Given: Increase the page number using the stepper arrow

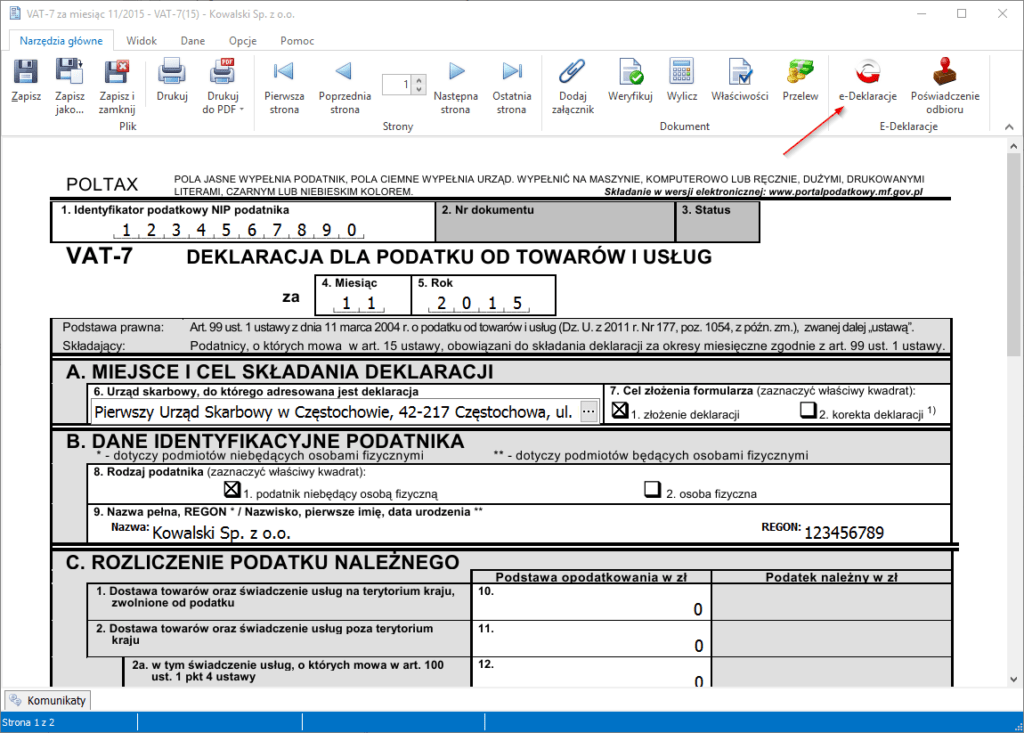Looking at the screenshot, I should point(421,81).
